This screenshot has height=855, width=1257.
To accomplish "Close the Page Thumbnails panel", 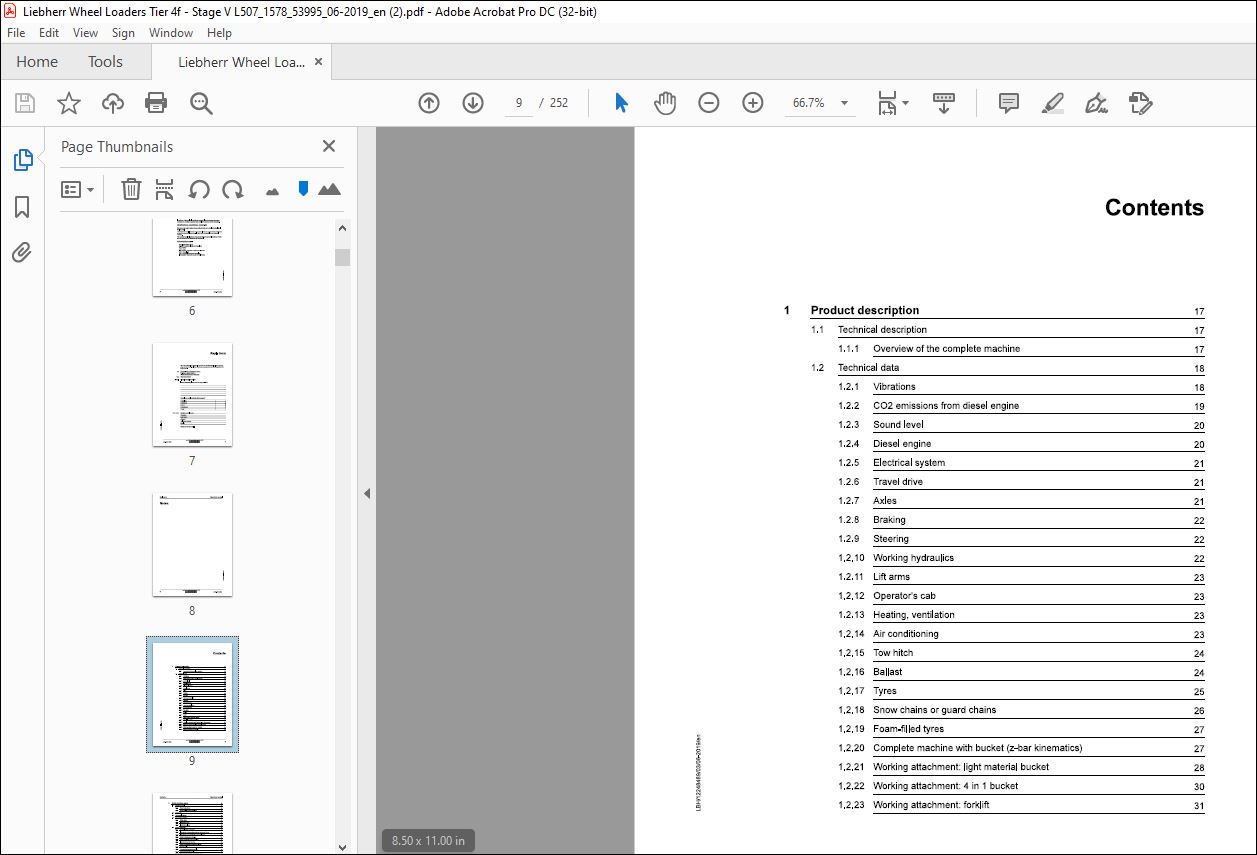I will 329,146.
